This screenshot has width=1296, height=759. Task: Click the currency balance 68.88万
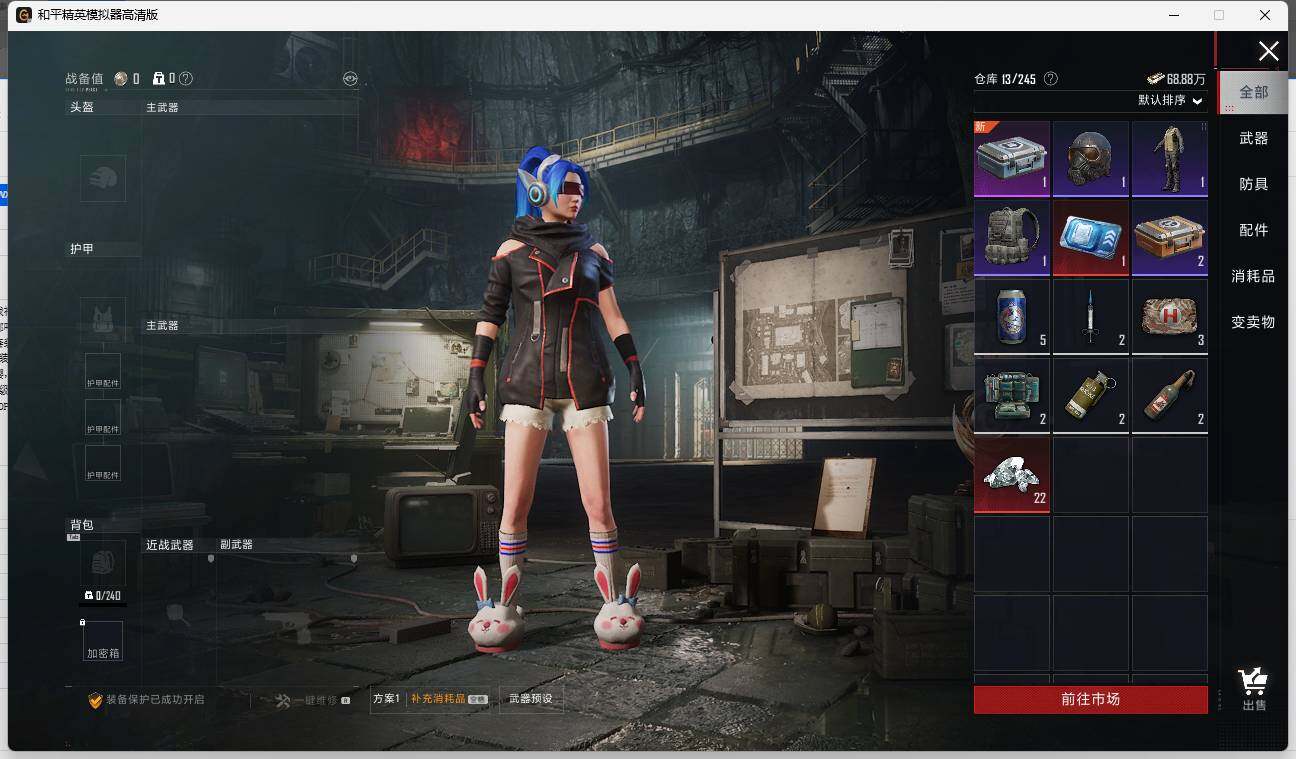[1176, 79]
